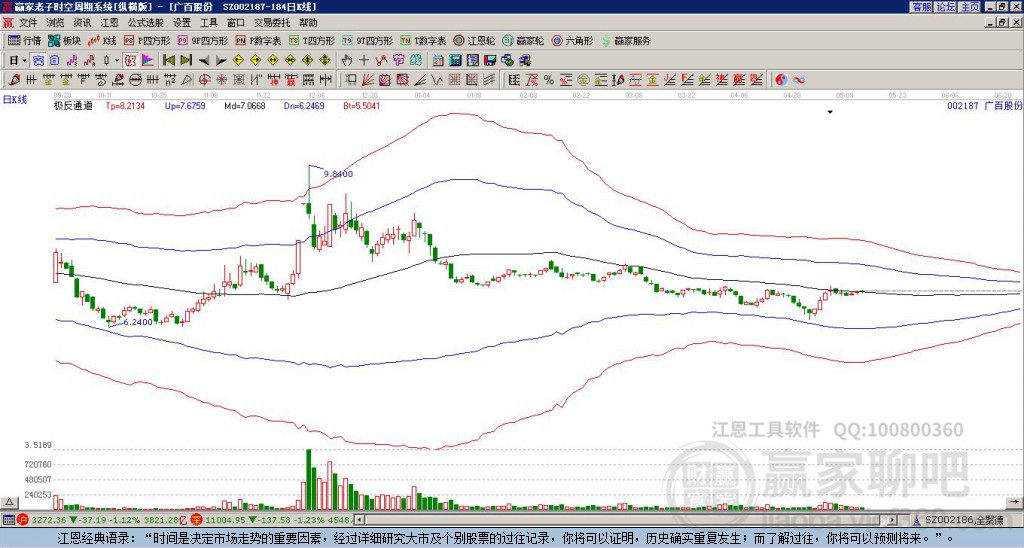This screenshot has height=548, width=1024.
Task: Step chart left with black arrow
Action: 204,61
